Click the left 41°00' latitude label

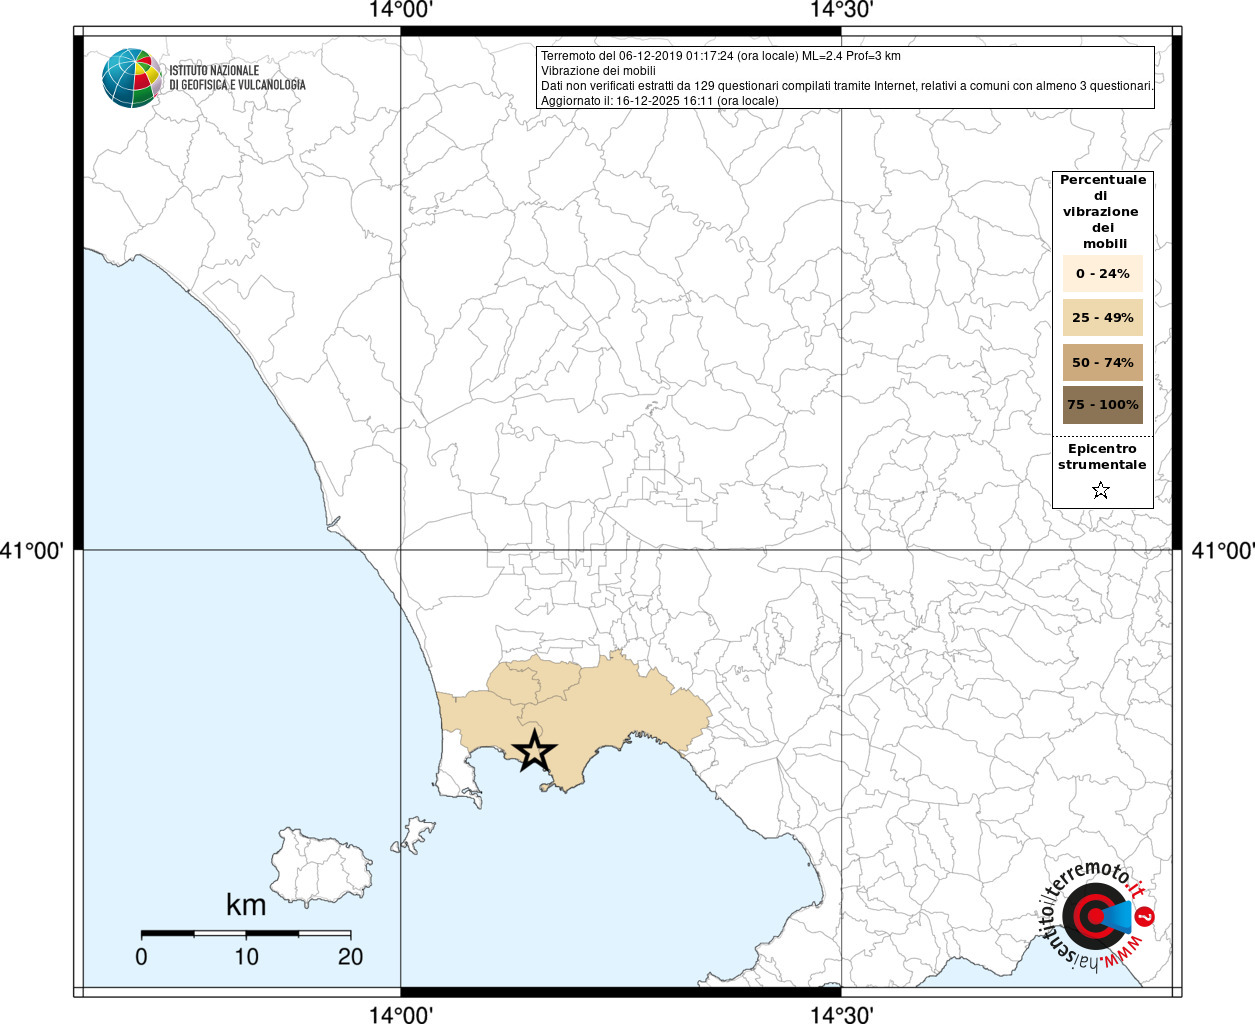pyautogui.click(x=33, y=550)
